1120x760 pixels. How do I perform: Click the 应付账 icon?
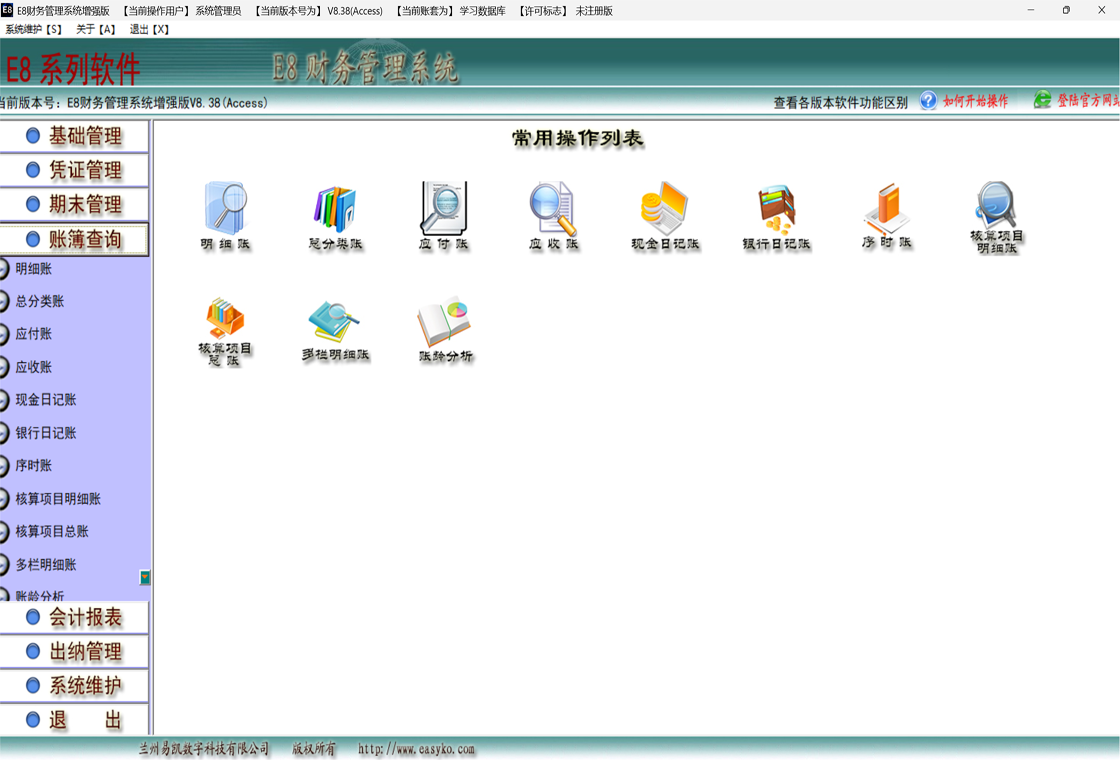click(x=444, y=210)
